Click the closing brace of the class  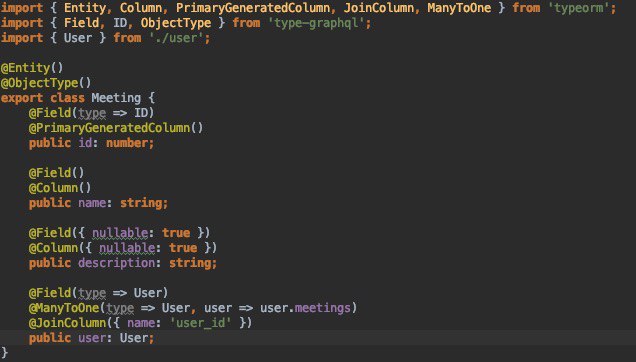point(4,352)
